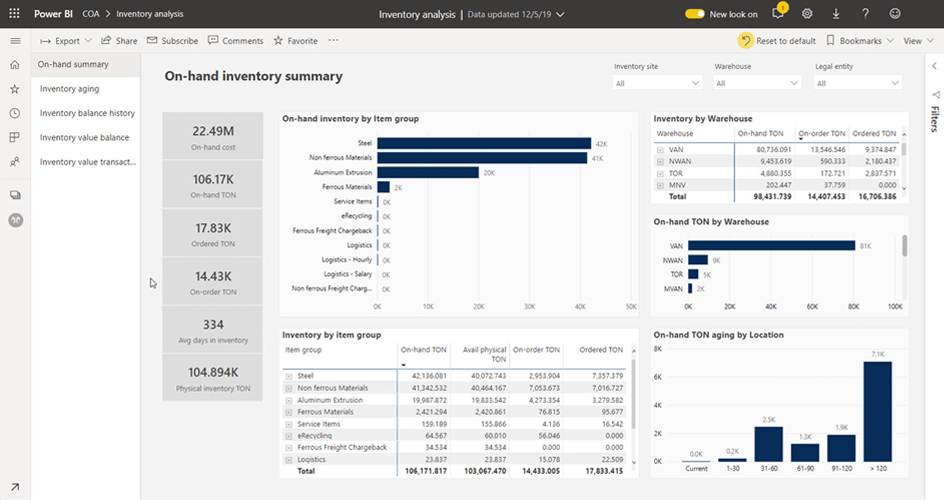Open the Power BI app launcher grid
The width and height of the screenshot is (944, 500).
15,14
